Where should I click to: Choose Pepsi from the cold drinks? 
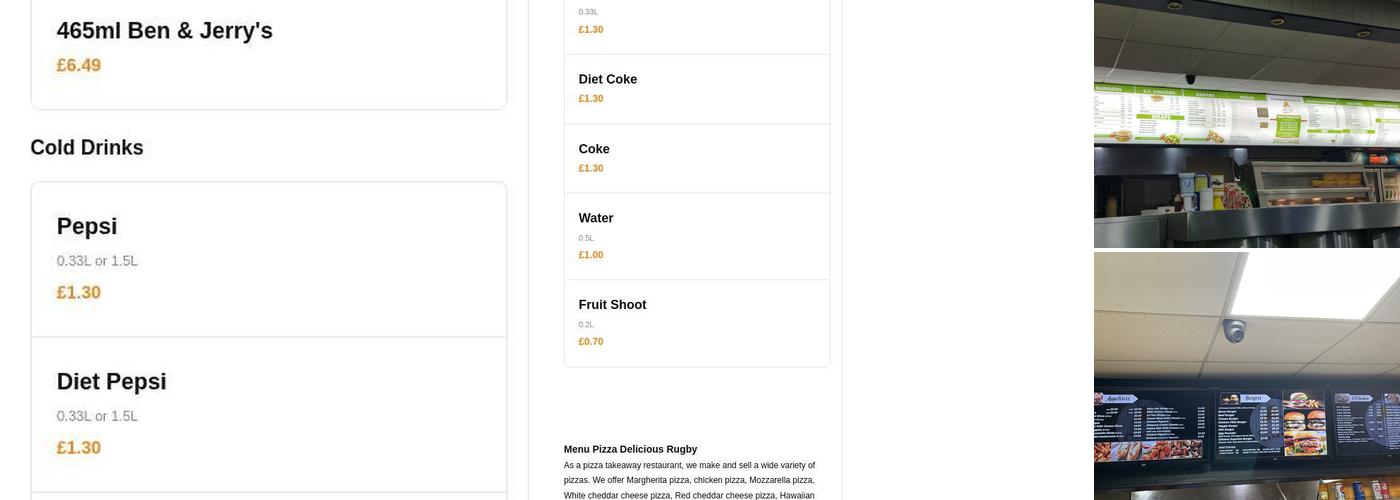click(x=87, y=227)
